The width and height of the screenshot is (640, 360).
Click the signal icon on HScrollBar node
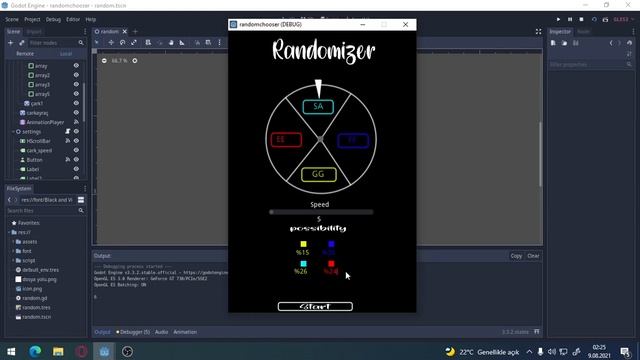pyautogui.click(x=68, y=141)
